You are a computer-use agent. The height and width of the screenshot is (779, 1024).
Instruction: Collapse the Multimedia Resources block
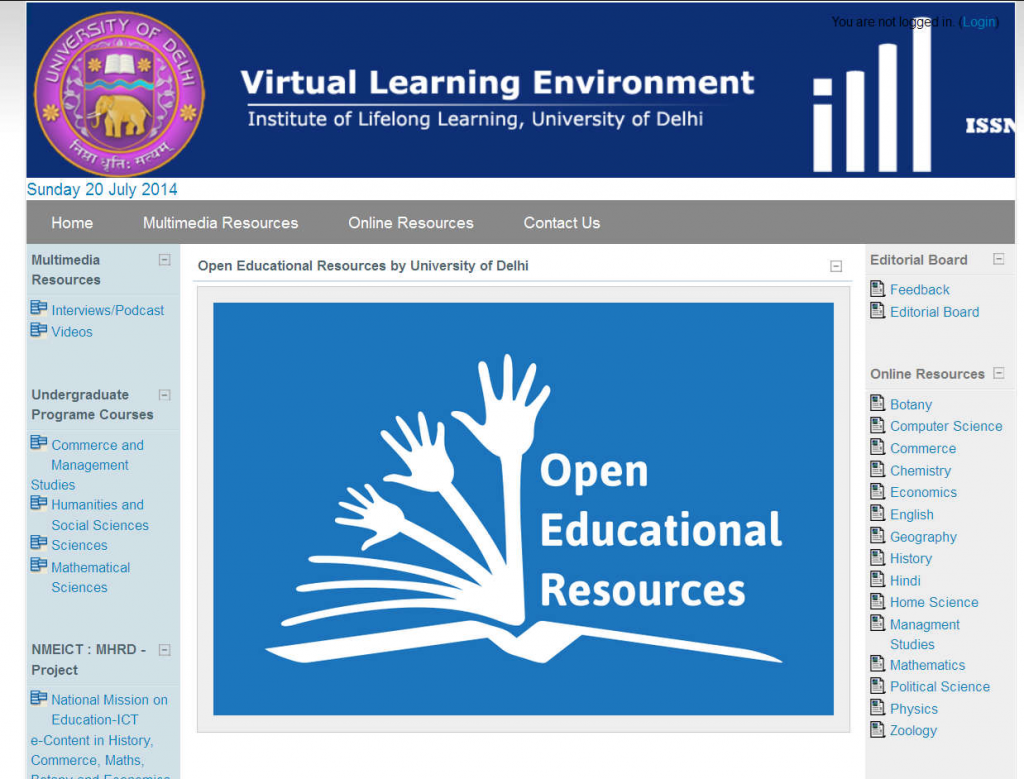point(163,258)
